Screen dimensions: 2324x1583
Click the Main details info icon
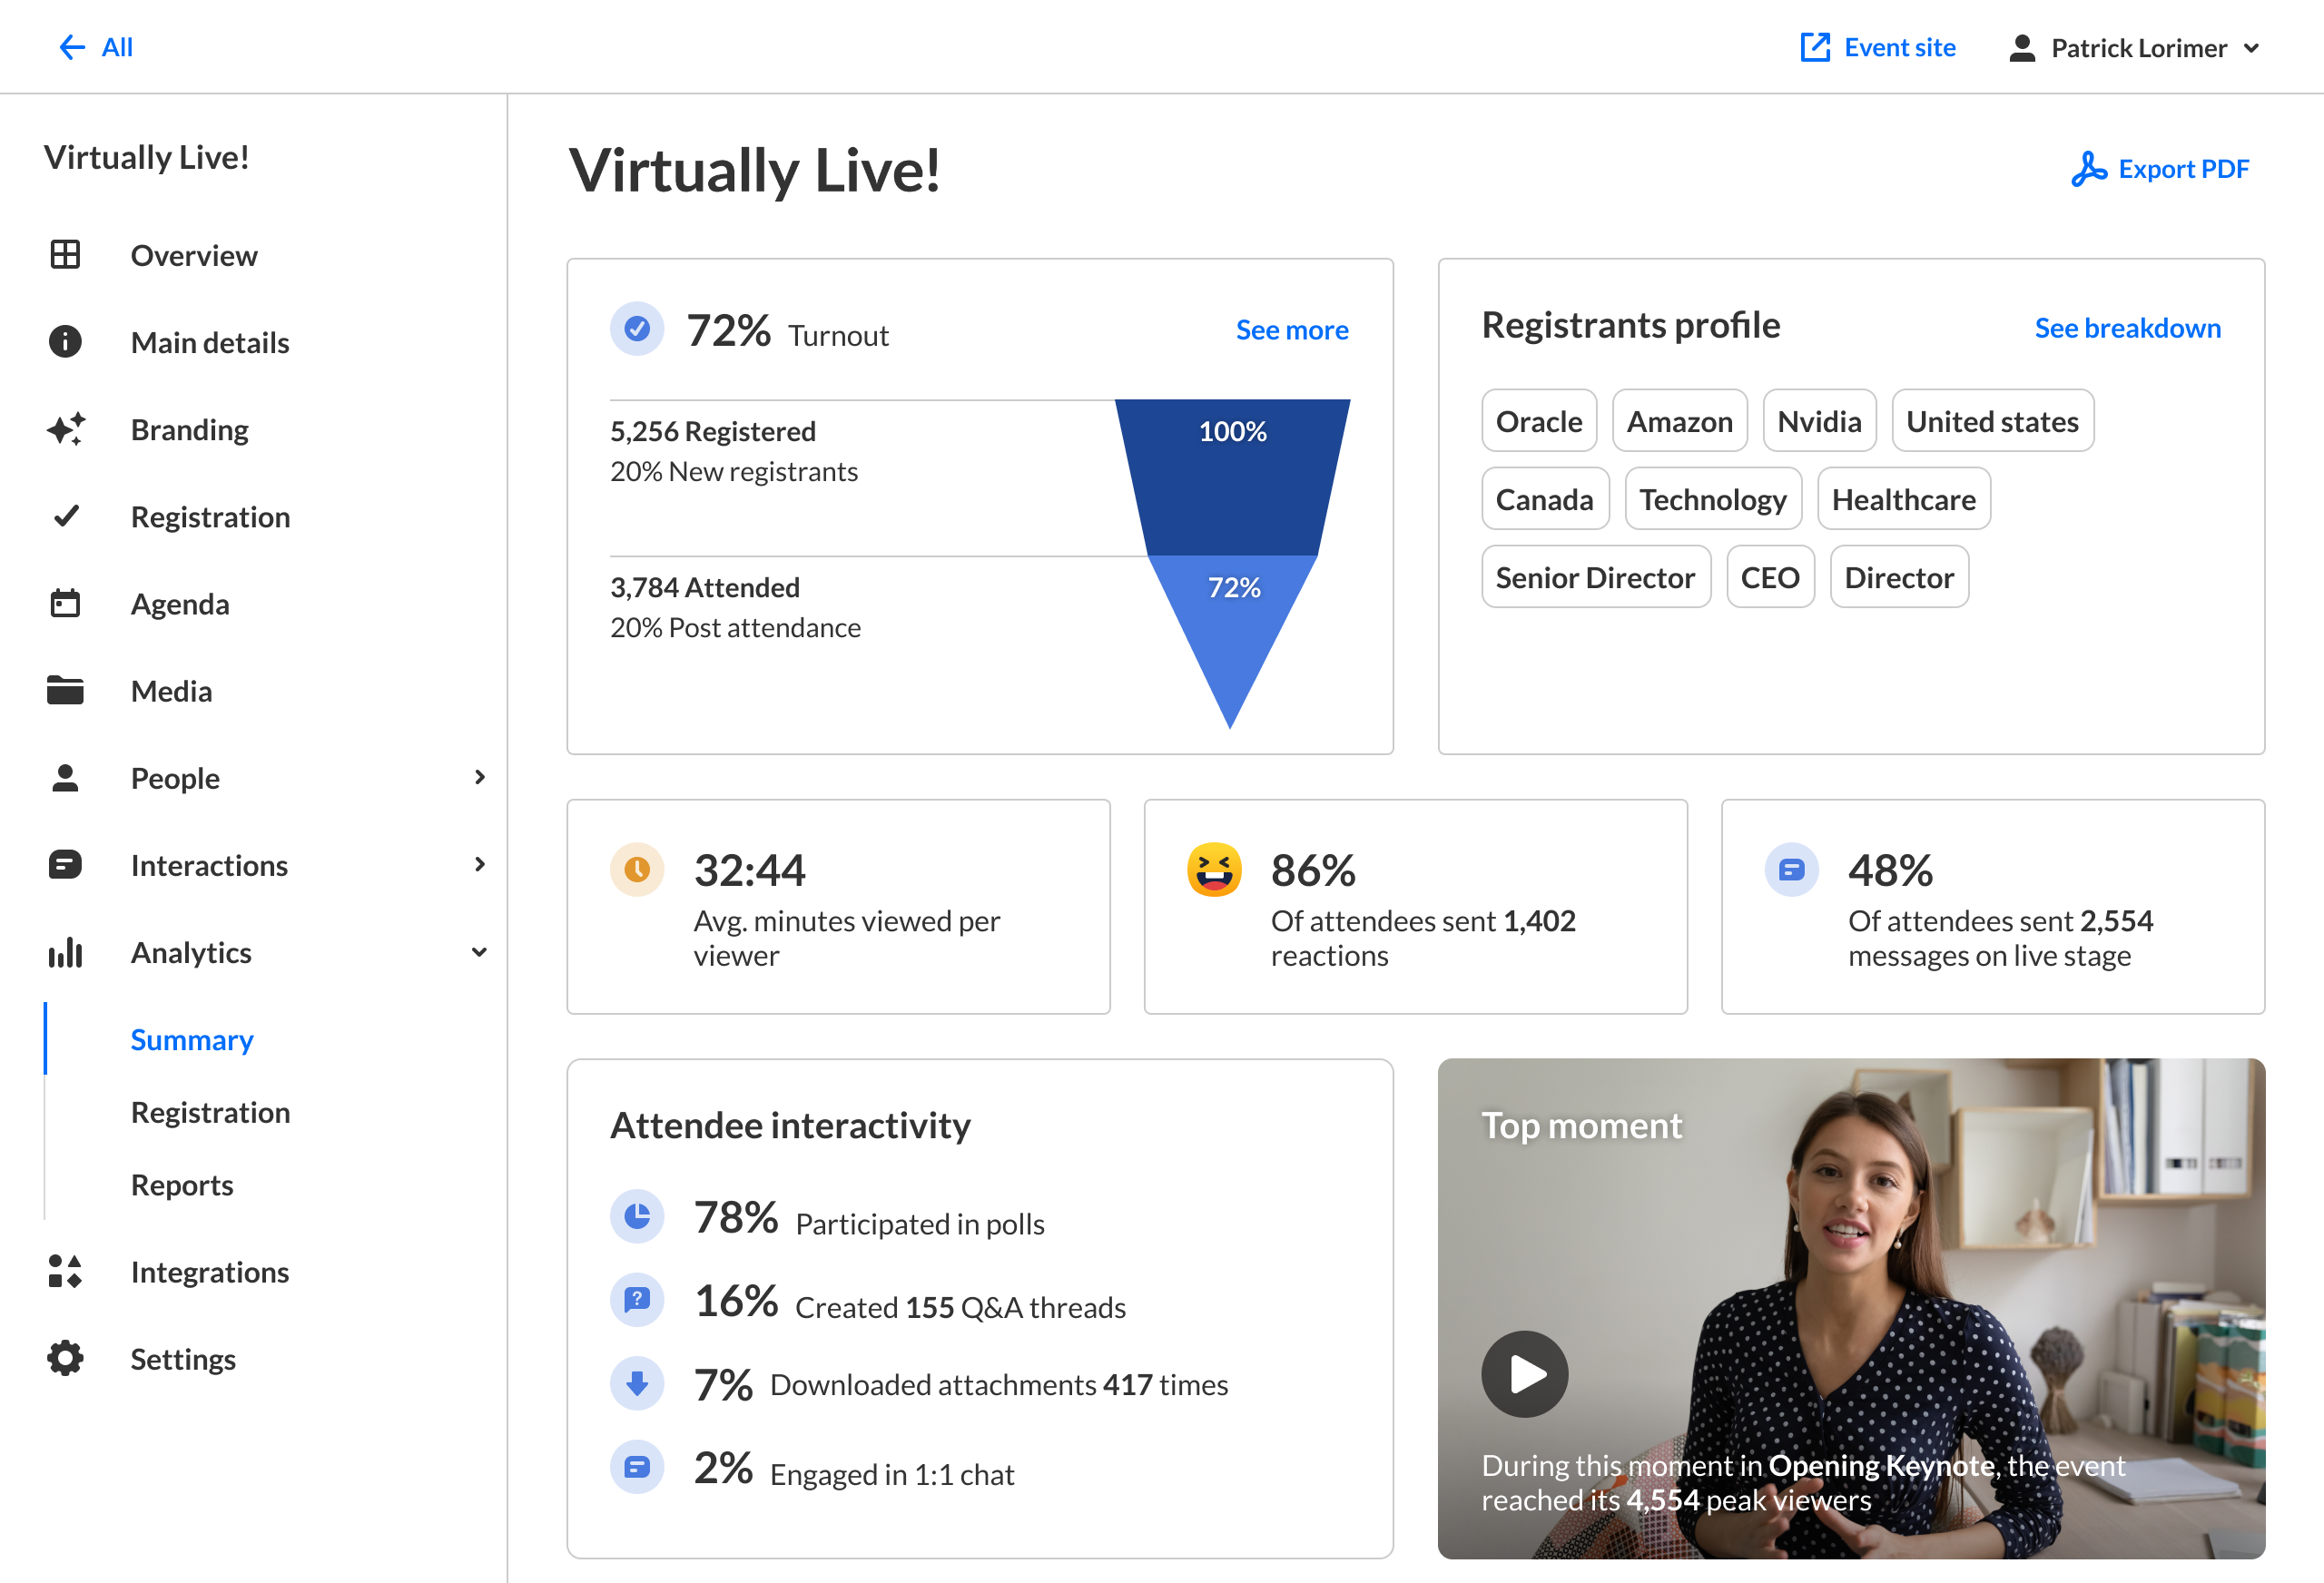click(x=65, y=342)
